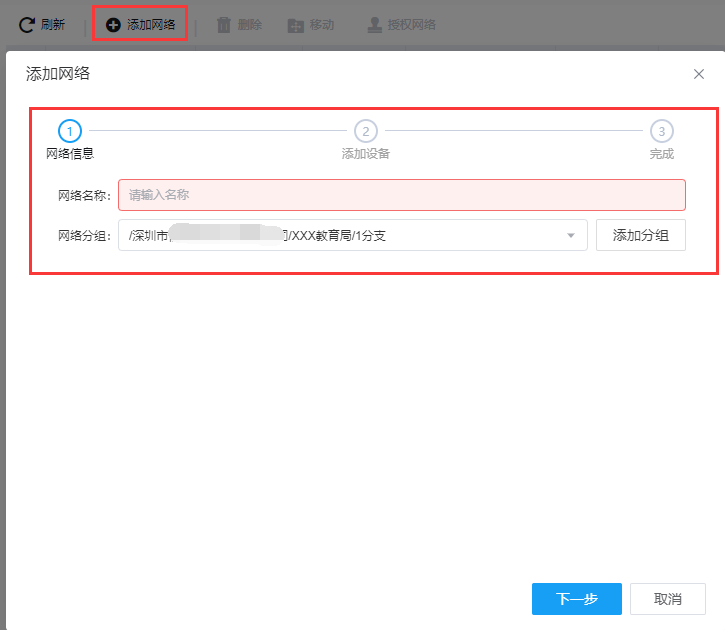Click the 下一步 button
Viewport: 725px width, 630px height.
tap(577, 599)
